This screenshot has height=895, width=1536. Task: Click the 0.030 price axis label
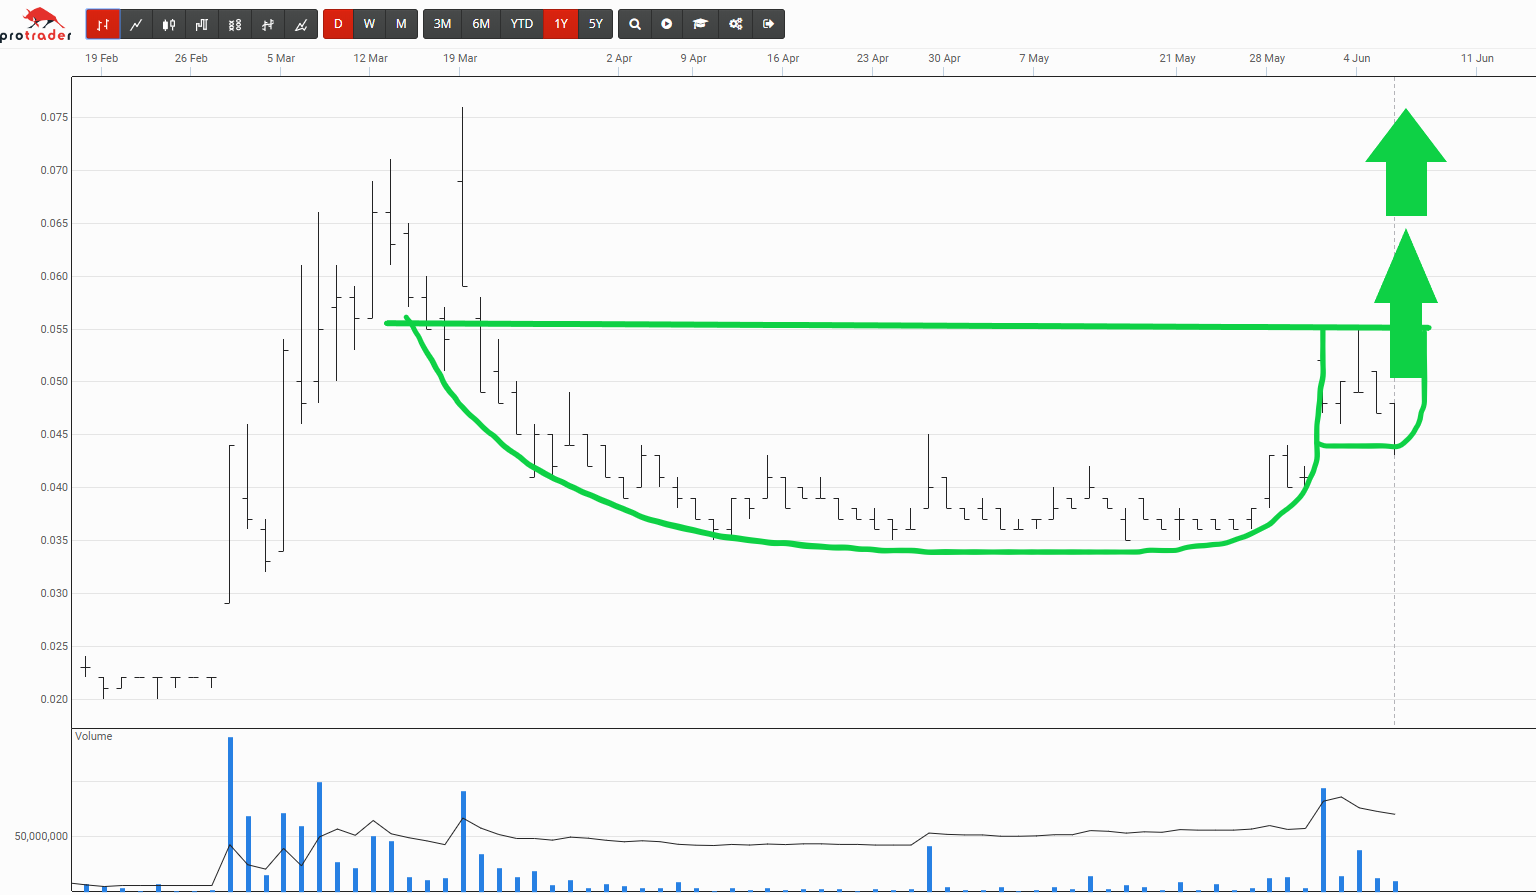pos(54,593)
